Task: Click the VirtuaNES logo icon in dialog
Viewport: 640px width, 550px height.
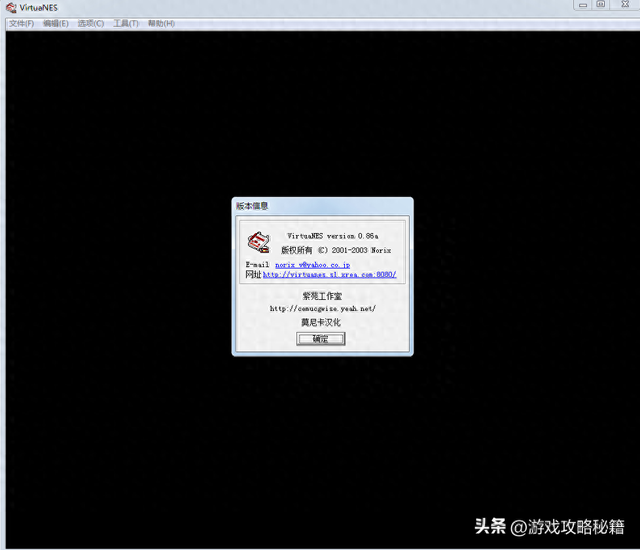Action: coord(258,242)
